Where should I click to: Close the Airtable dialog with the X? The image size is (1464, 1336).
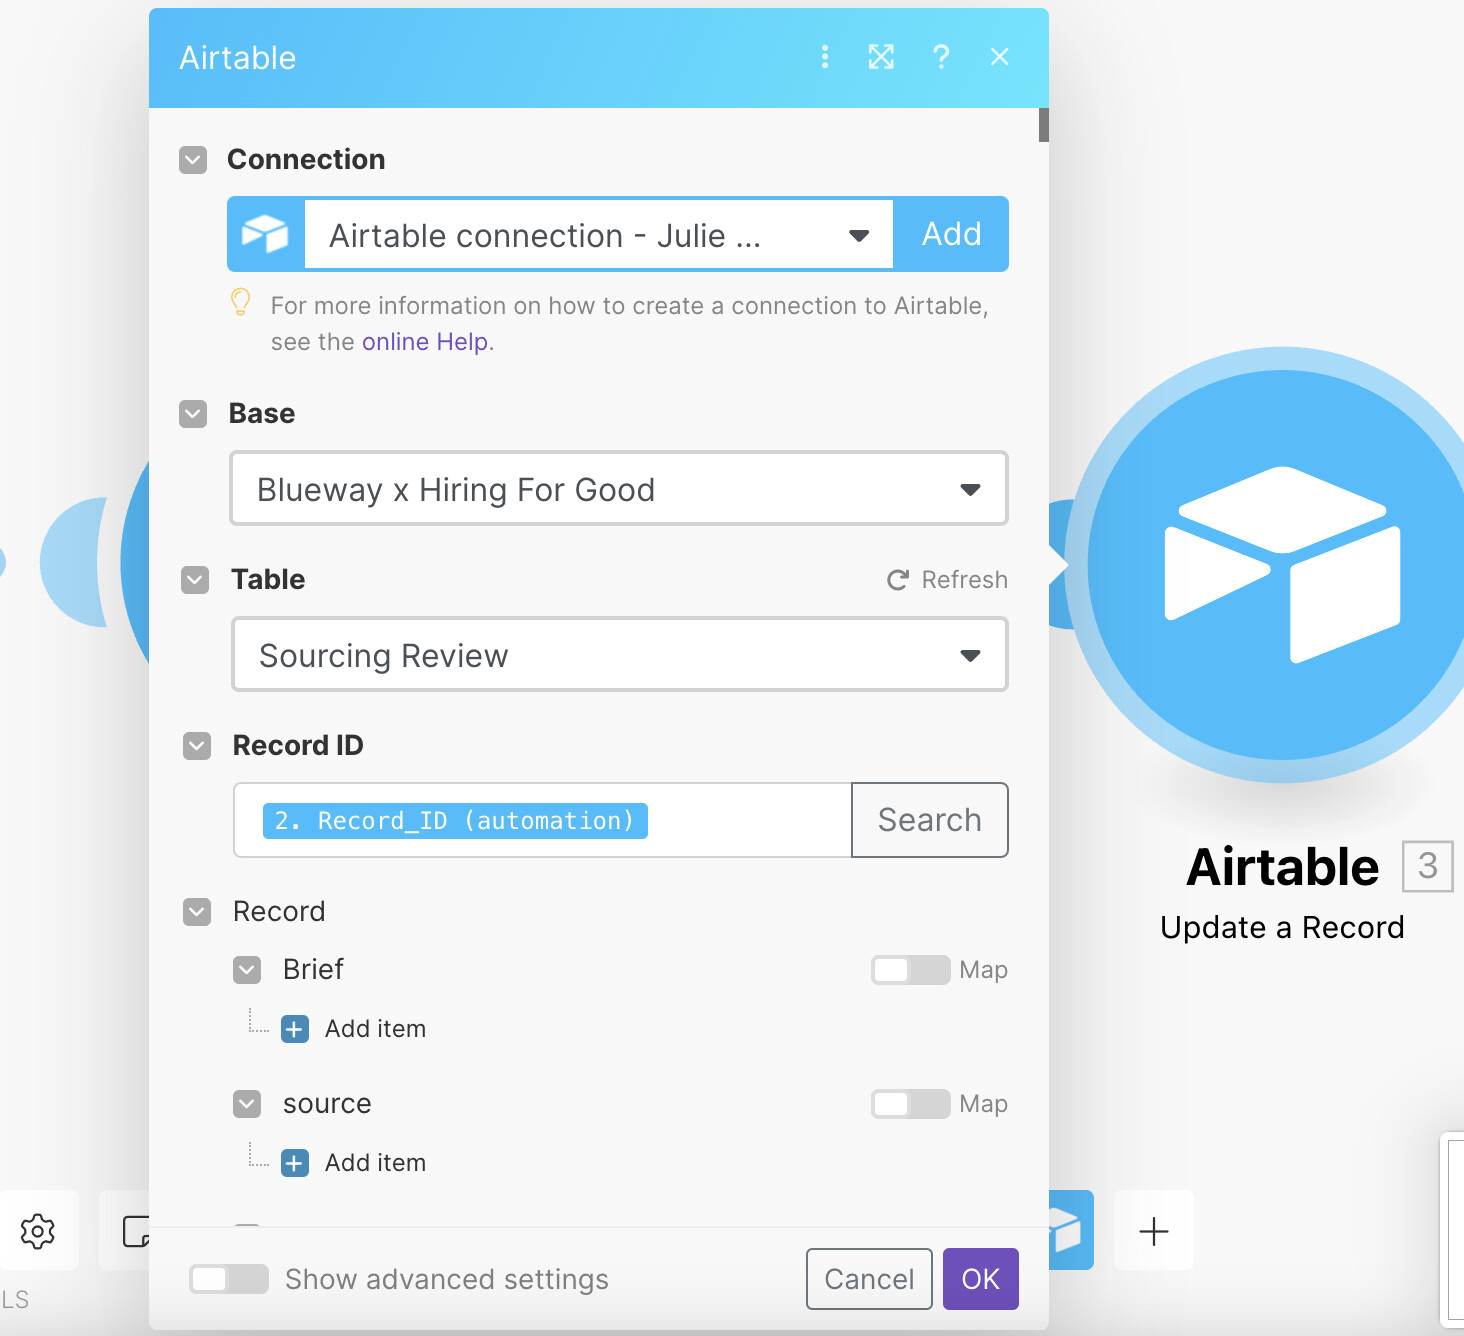[1000, 57]
